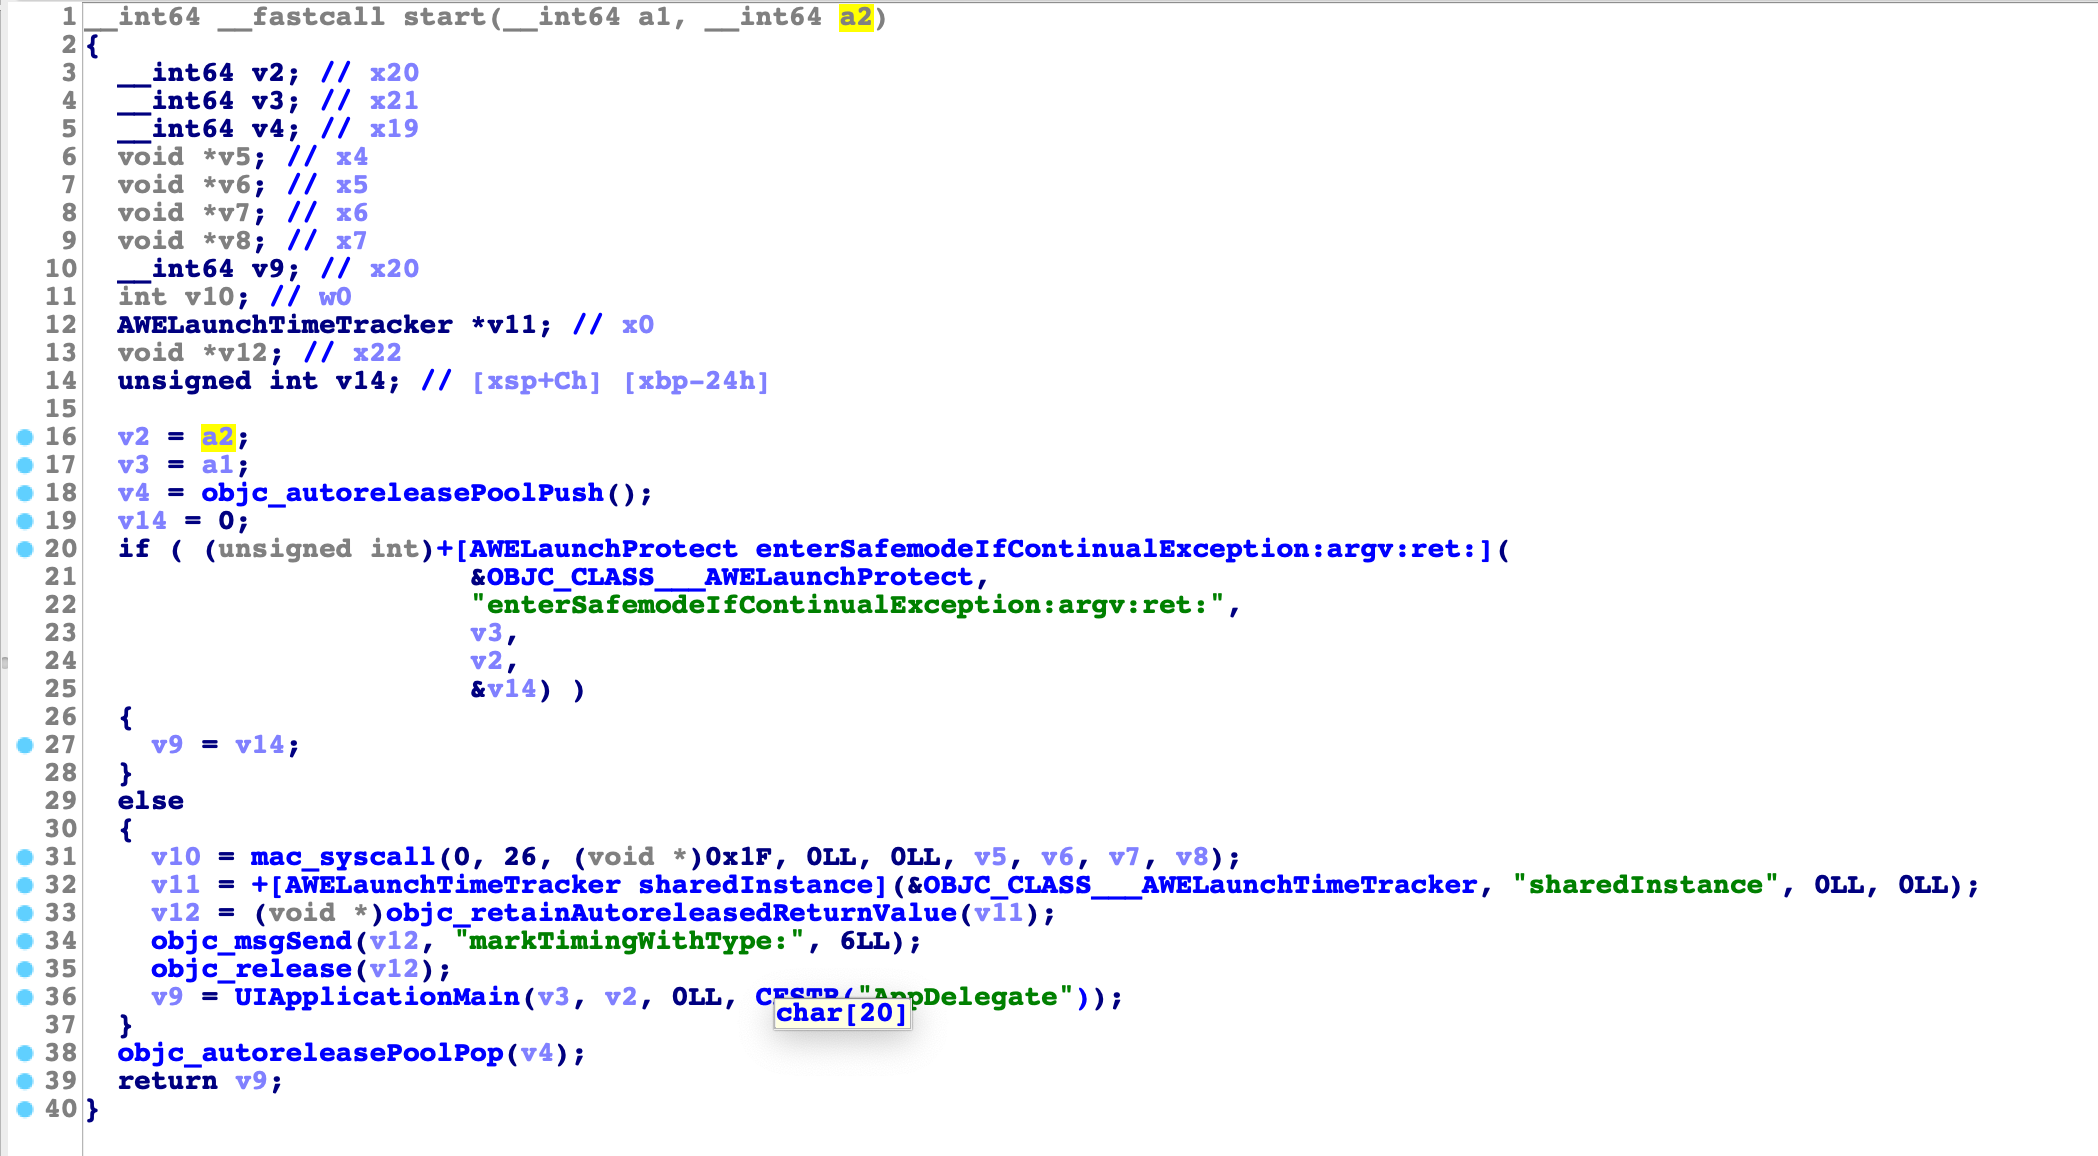Toggle breakpoint dot on line 36

coord(25,997)
